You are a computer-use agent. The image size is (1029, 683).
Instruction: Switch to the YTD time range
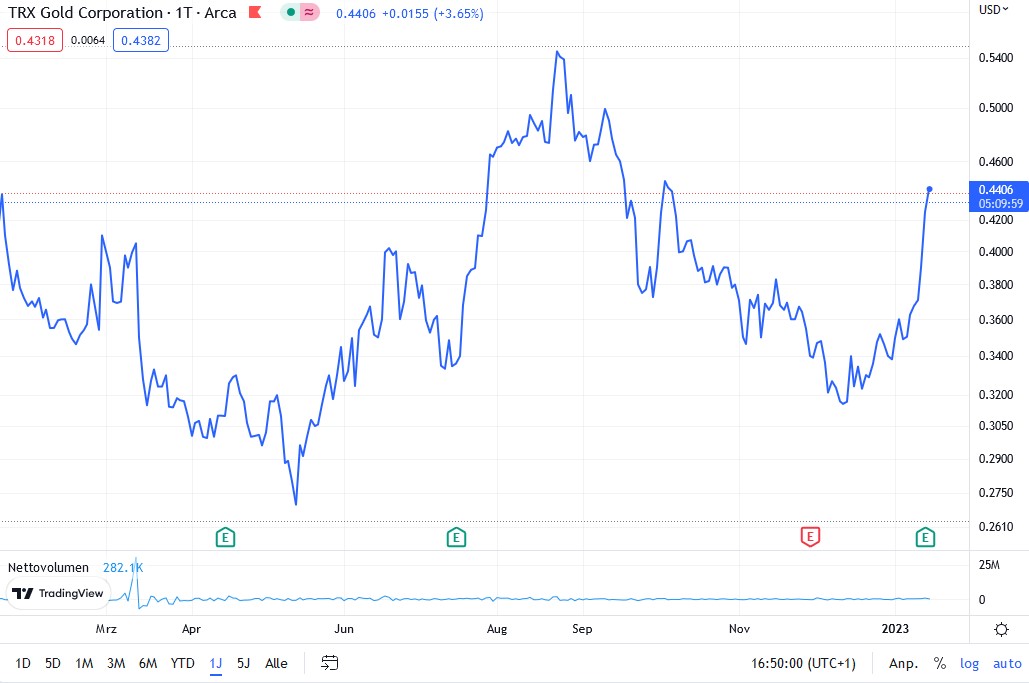tap(182, 663)
